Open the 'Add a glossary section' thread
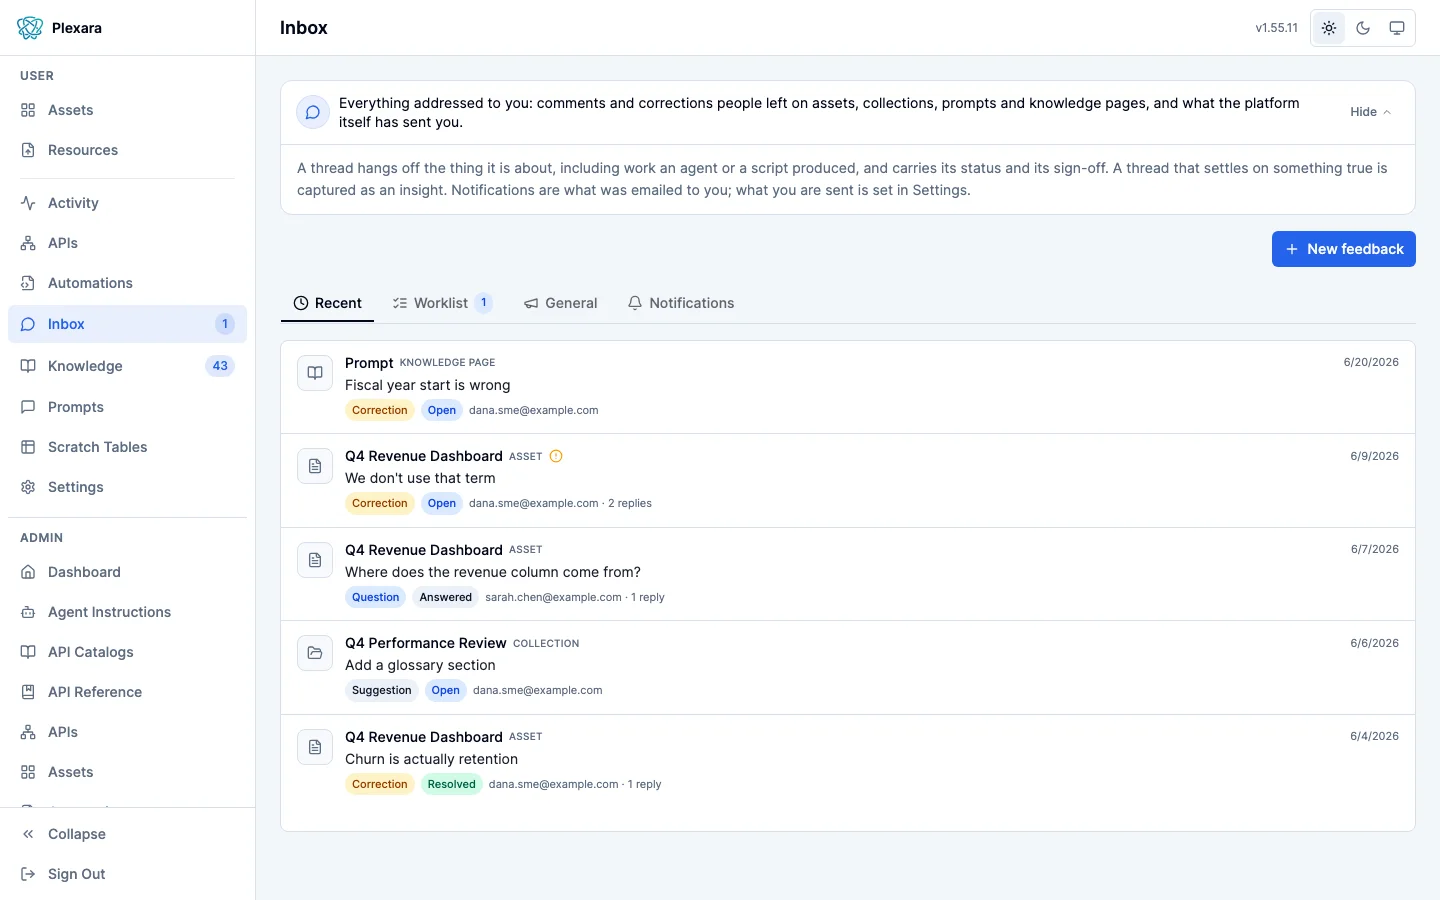Screen dimensions: 1440x900 coord(848,668)
